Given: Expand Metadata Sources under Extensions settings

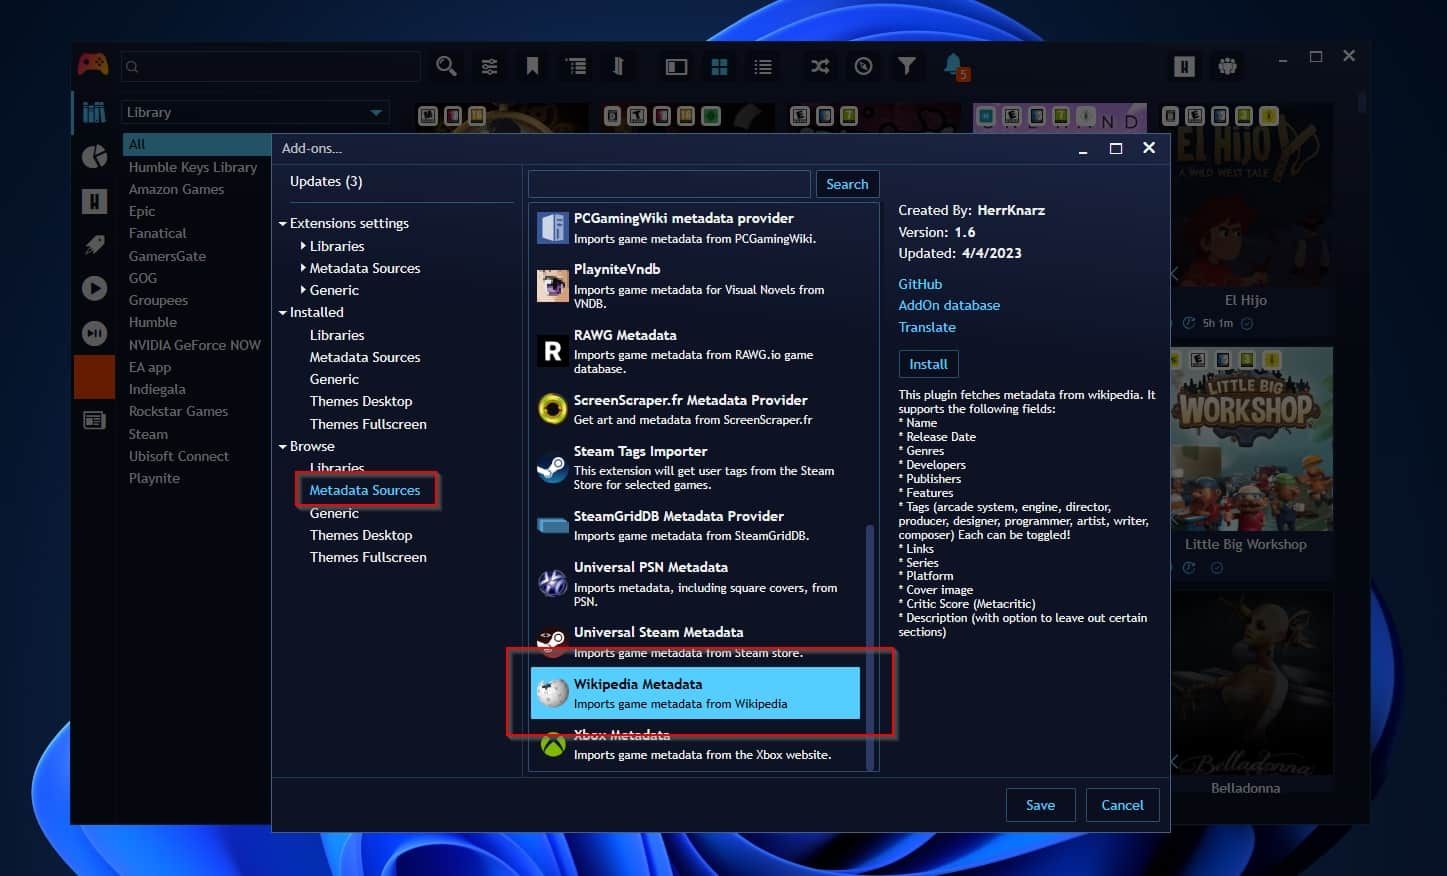Looking at the screenshot, I should pos(303,268).
